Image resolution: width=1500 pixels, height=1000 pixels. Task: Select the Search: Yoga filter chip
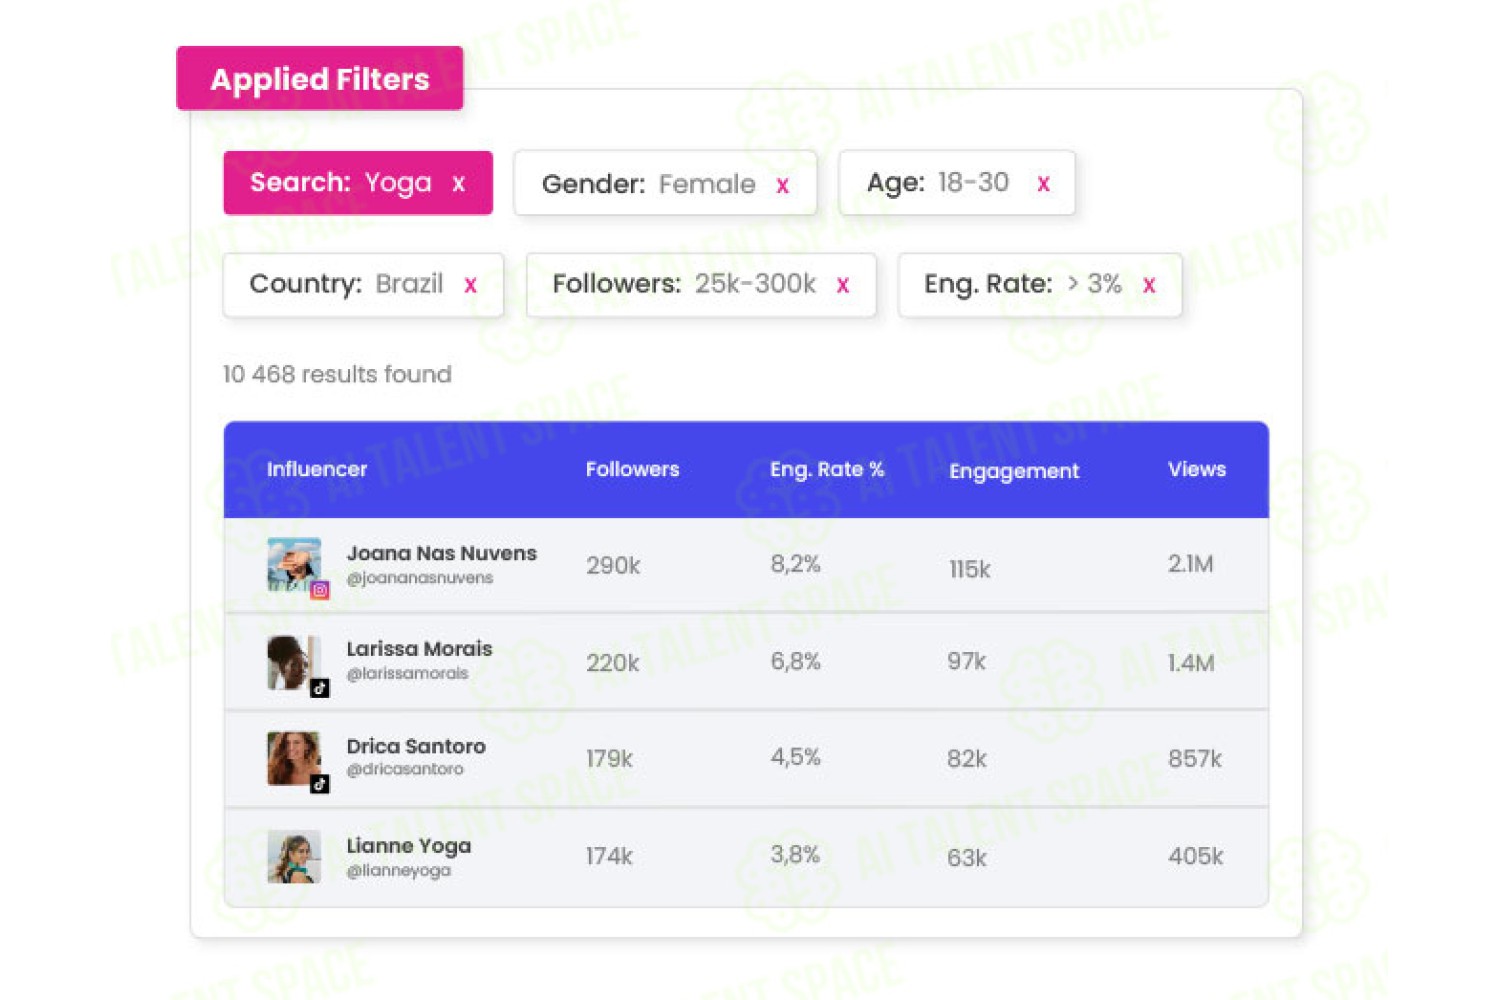(x=358, y=183)
